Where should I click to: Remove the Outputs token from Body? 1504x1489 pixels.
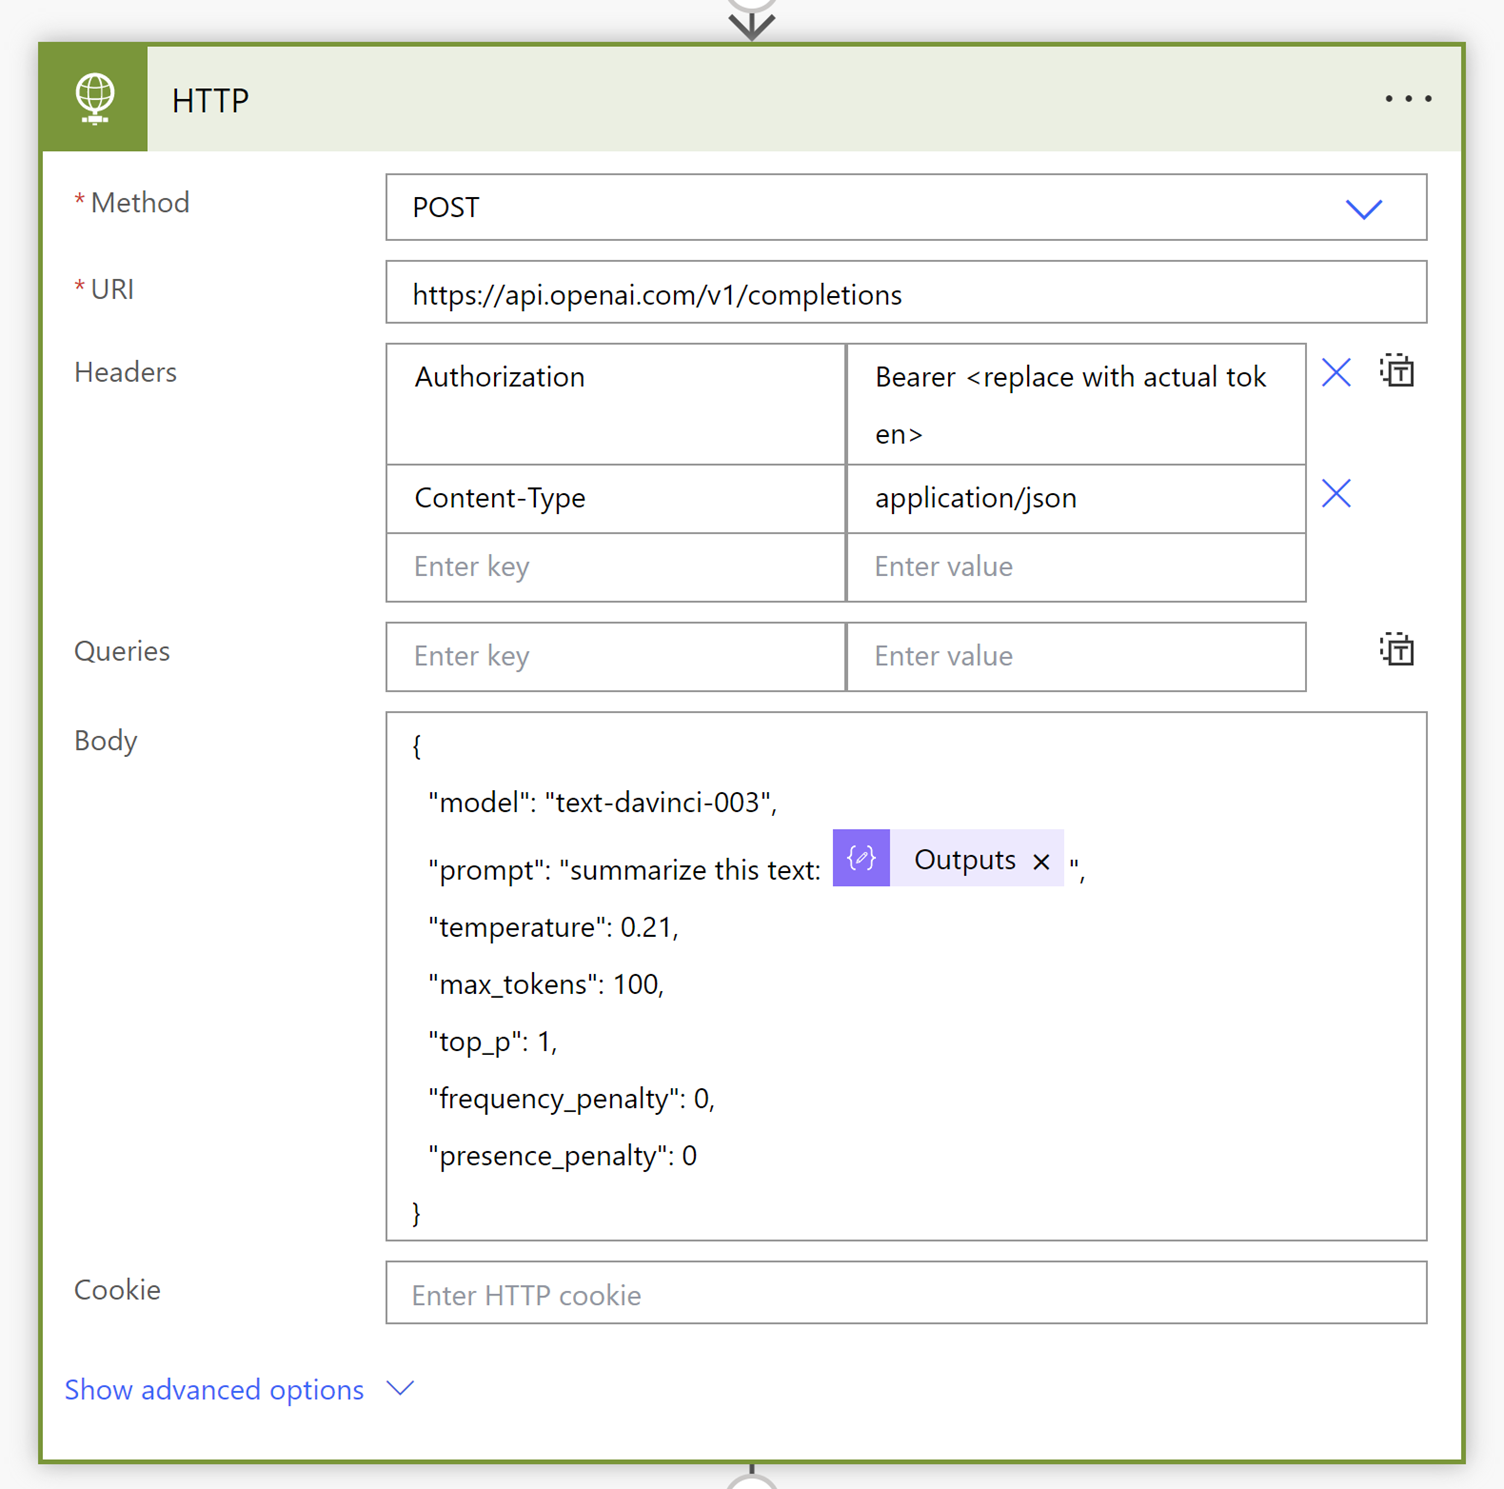[1041, 861]
